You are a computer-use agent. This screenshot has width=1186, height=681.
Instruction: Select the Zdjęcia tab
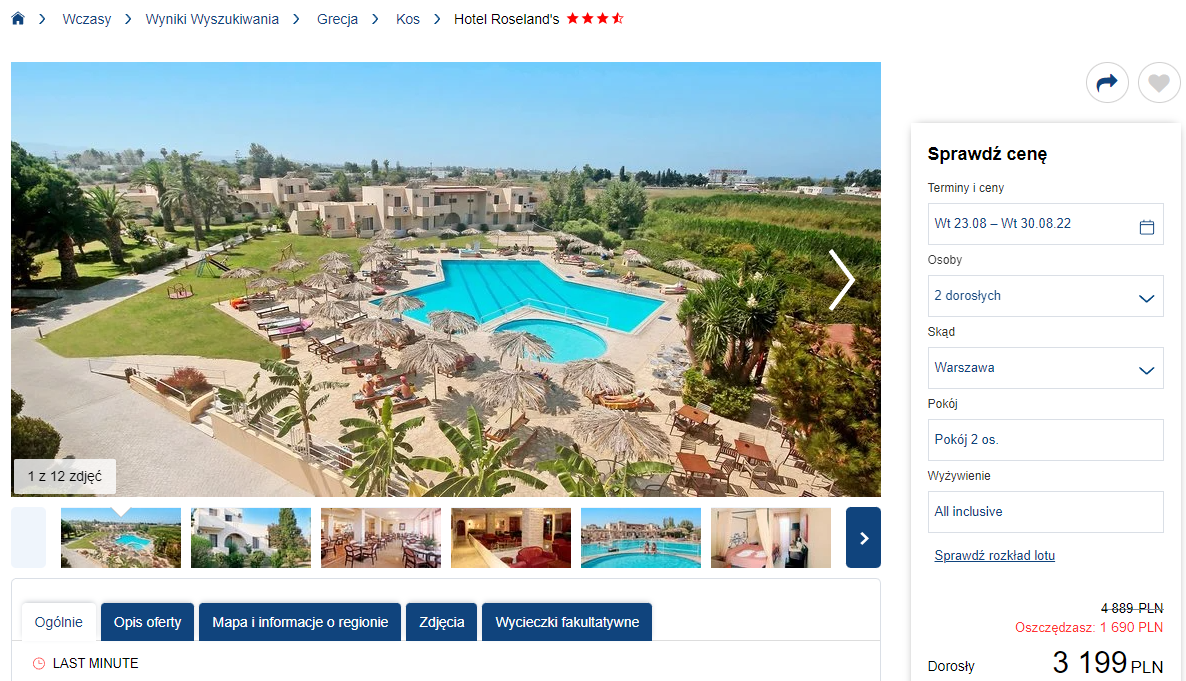(x=442, y=622)
